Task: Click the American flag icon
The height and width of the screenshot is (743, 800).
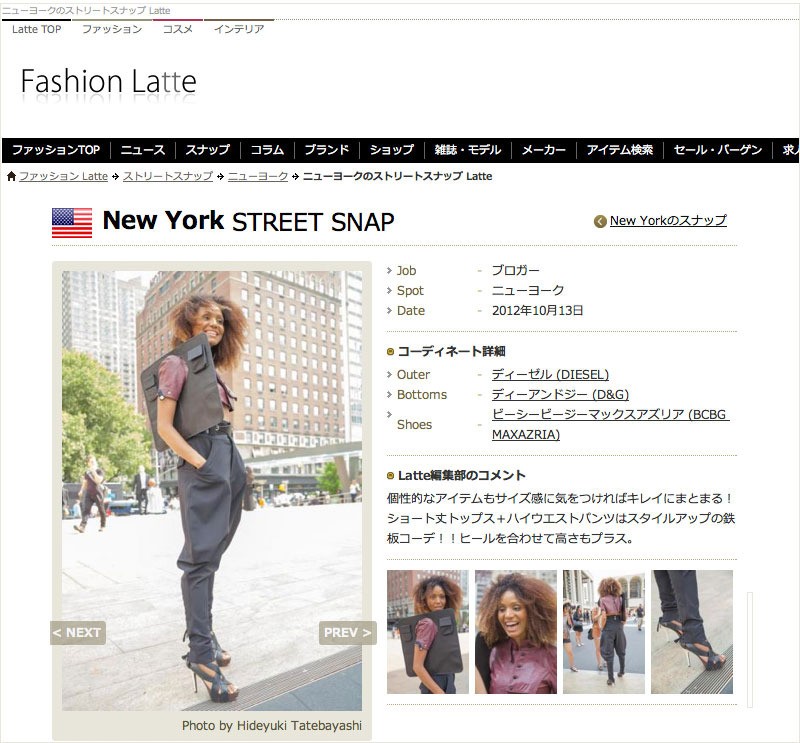Action: [72, 223]
